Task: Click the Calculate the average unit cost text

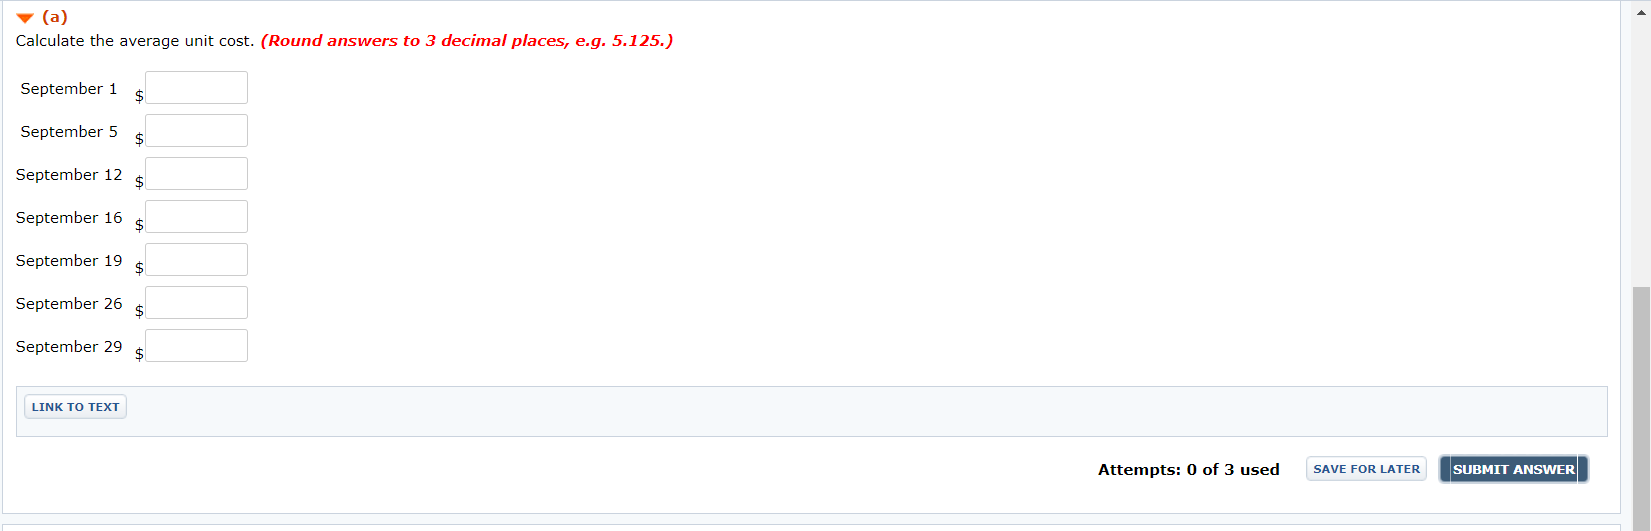Action: pos(135,41)
